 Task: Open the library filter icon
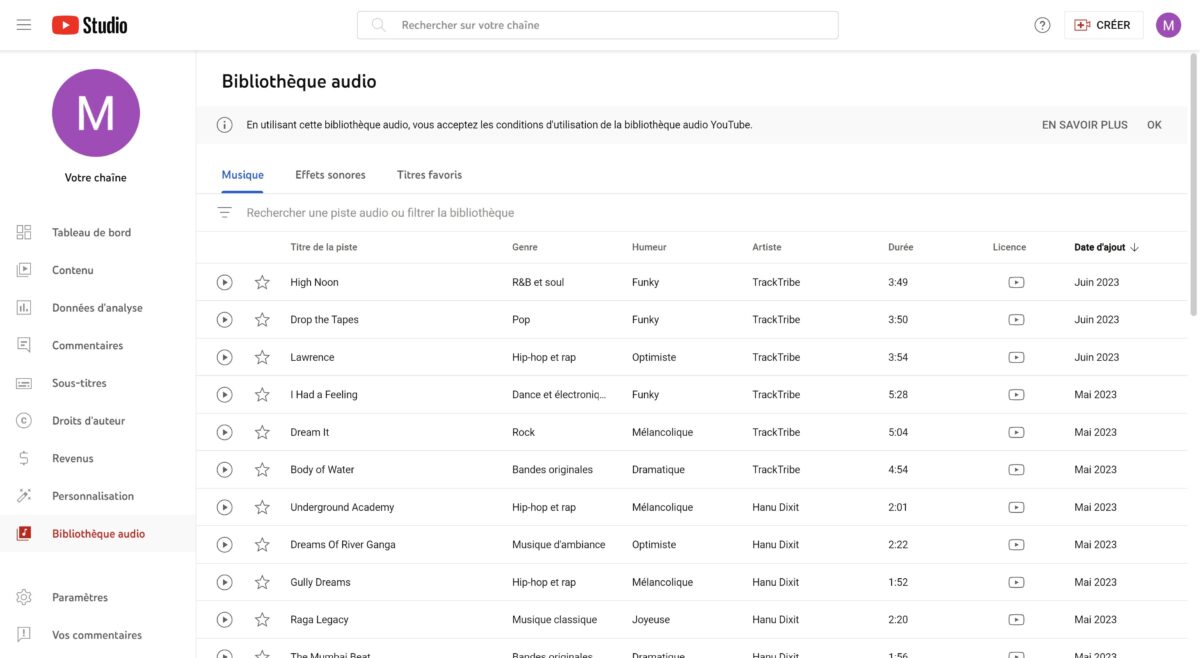225,213
